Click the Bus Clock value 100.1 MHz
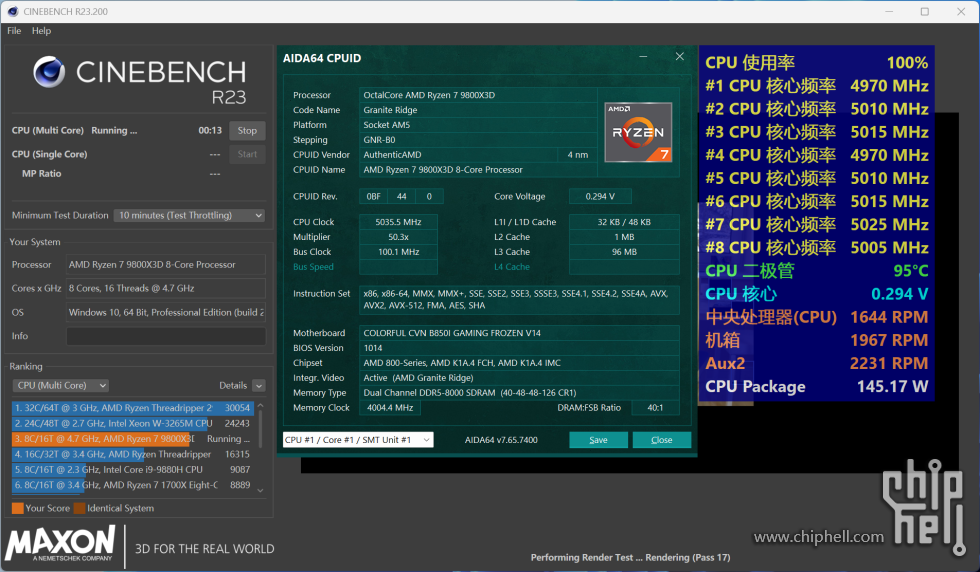The height and width of the screenshot is (572, 980). pyautogui.click(x=398, y=252)
